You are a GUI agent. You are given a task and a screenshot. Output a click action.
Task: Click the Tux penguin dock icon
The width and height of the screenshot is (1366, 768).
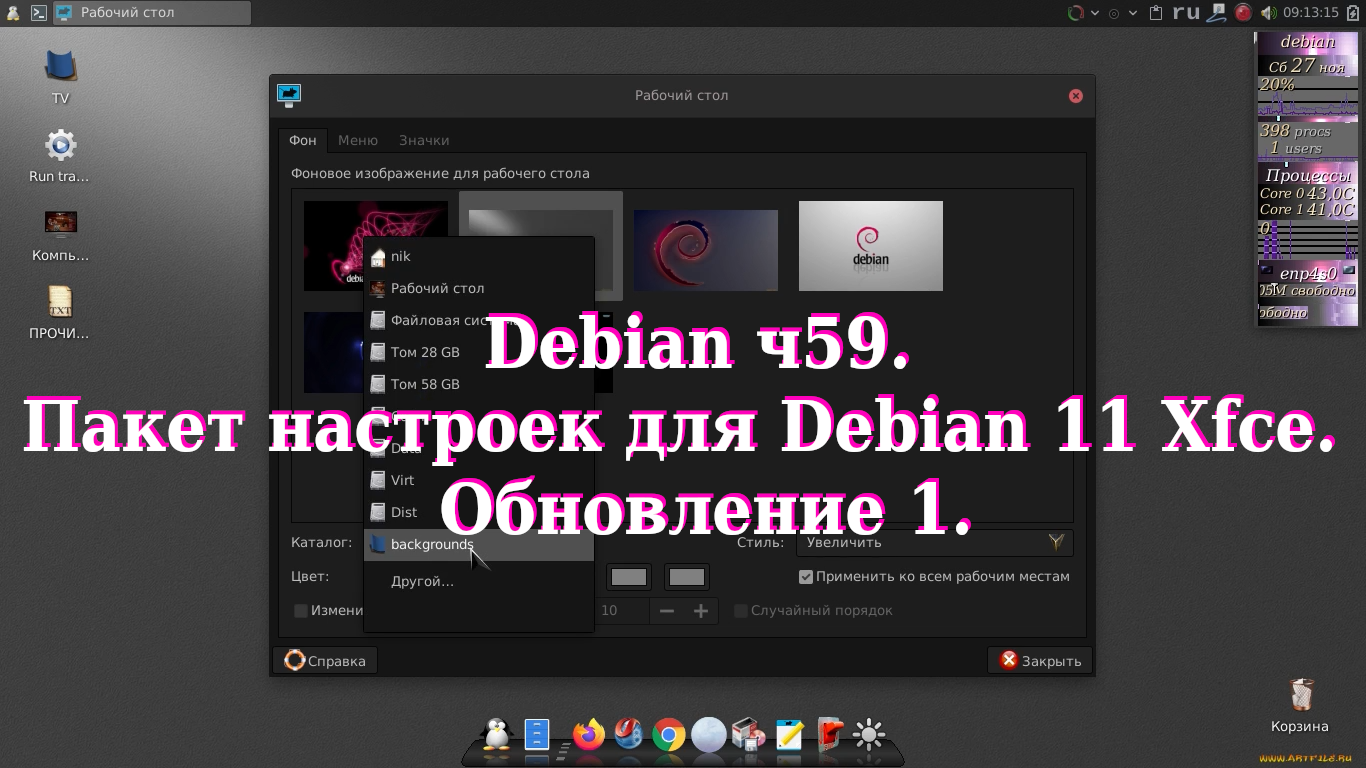(x=496, y=735)
